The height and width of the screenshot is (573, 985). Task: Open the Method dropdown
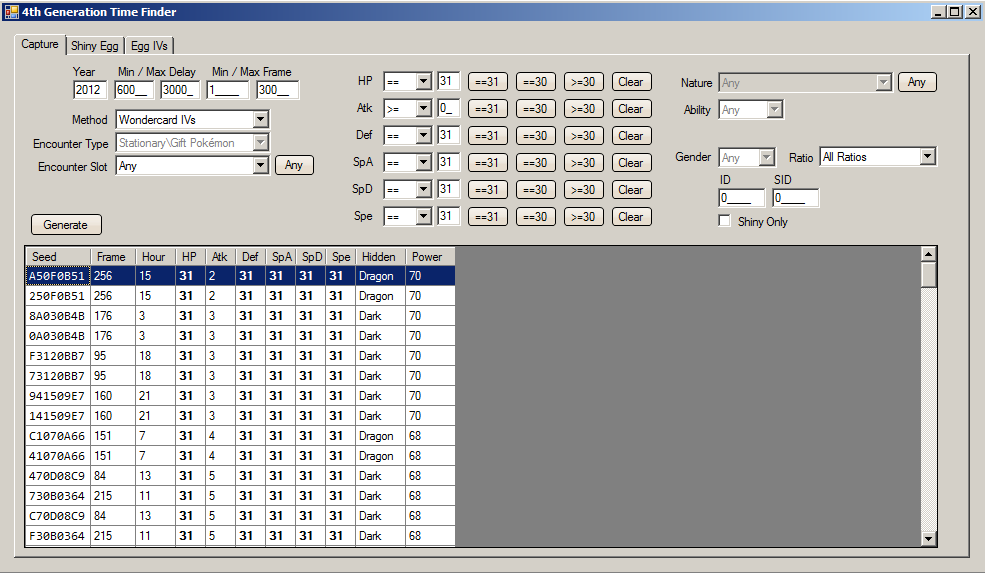[261, 119]
